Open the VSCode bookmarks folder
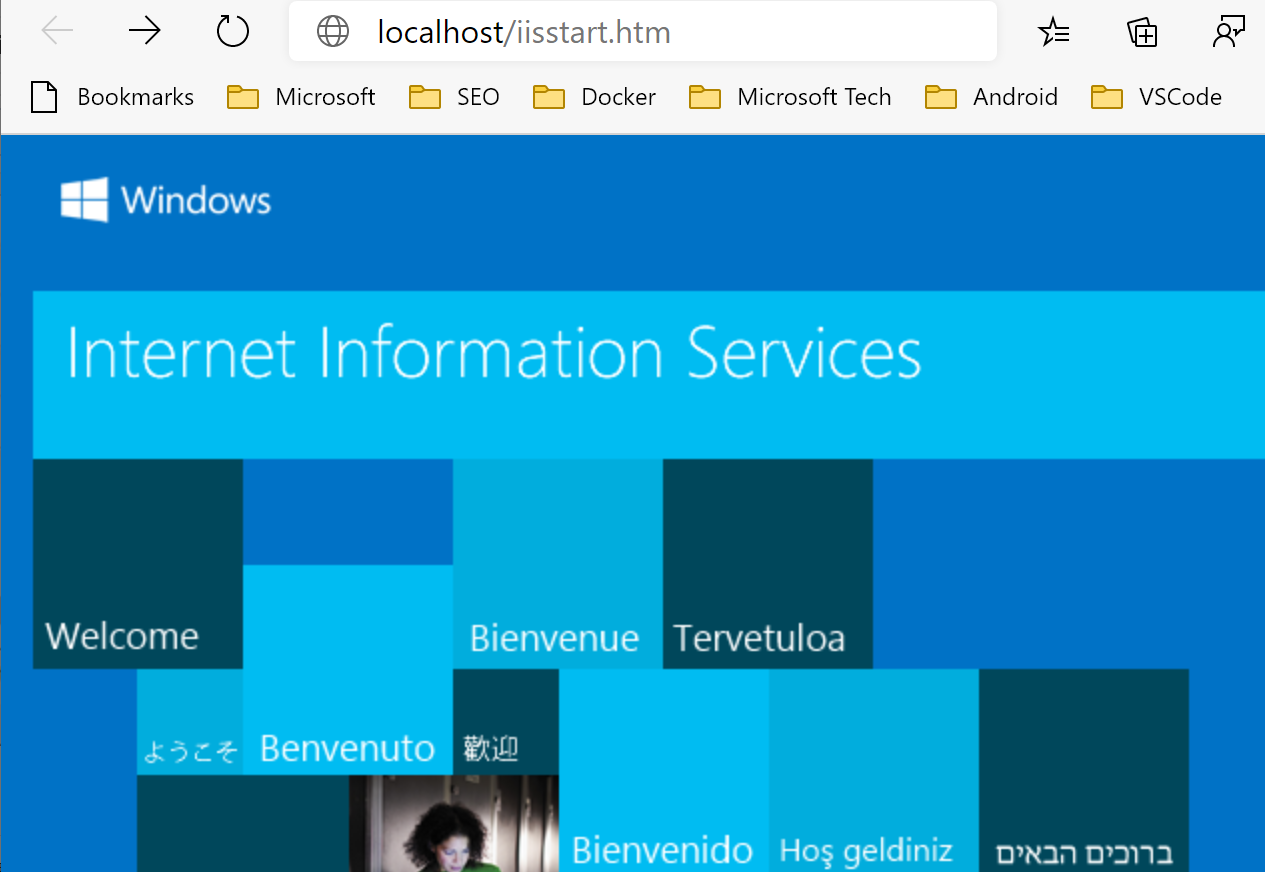This screenshot has width=1265, height=872. [x=1156, y=97]
